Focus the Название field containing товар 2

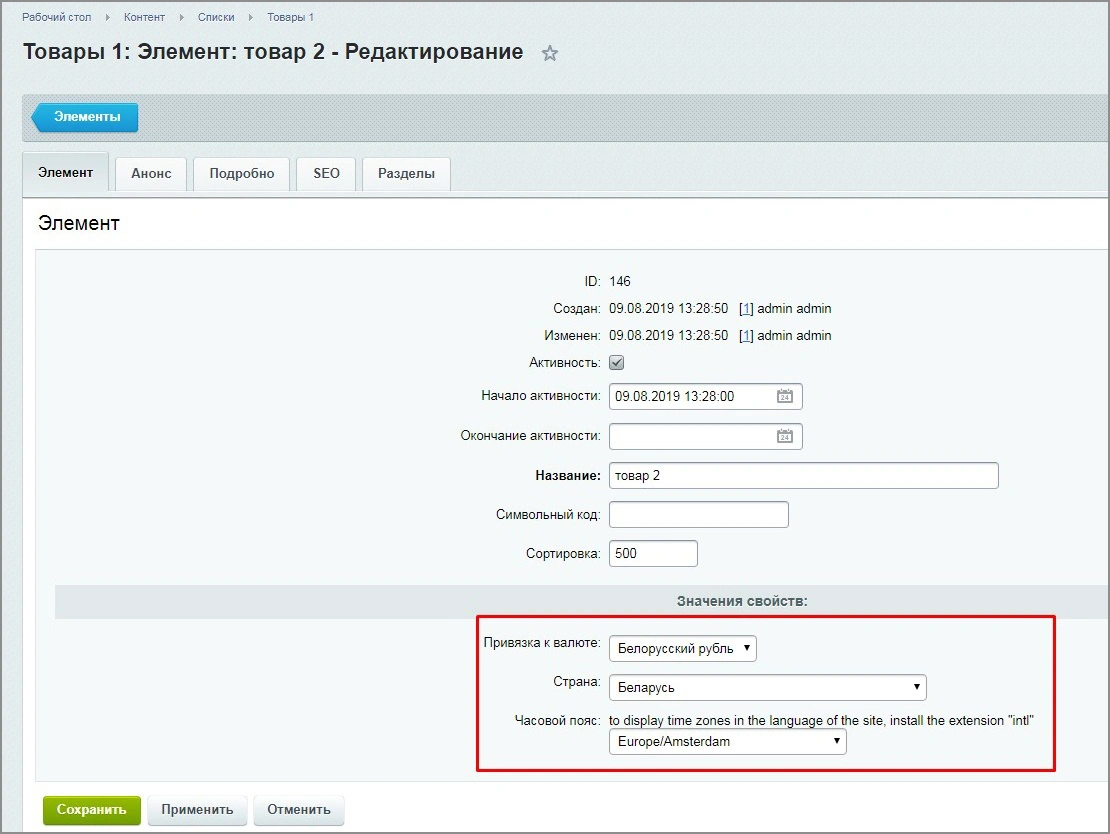pos(803,476)
